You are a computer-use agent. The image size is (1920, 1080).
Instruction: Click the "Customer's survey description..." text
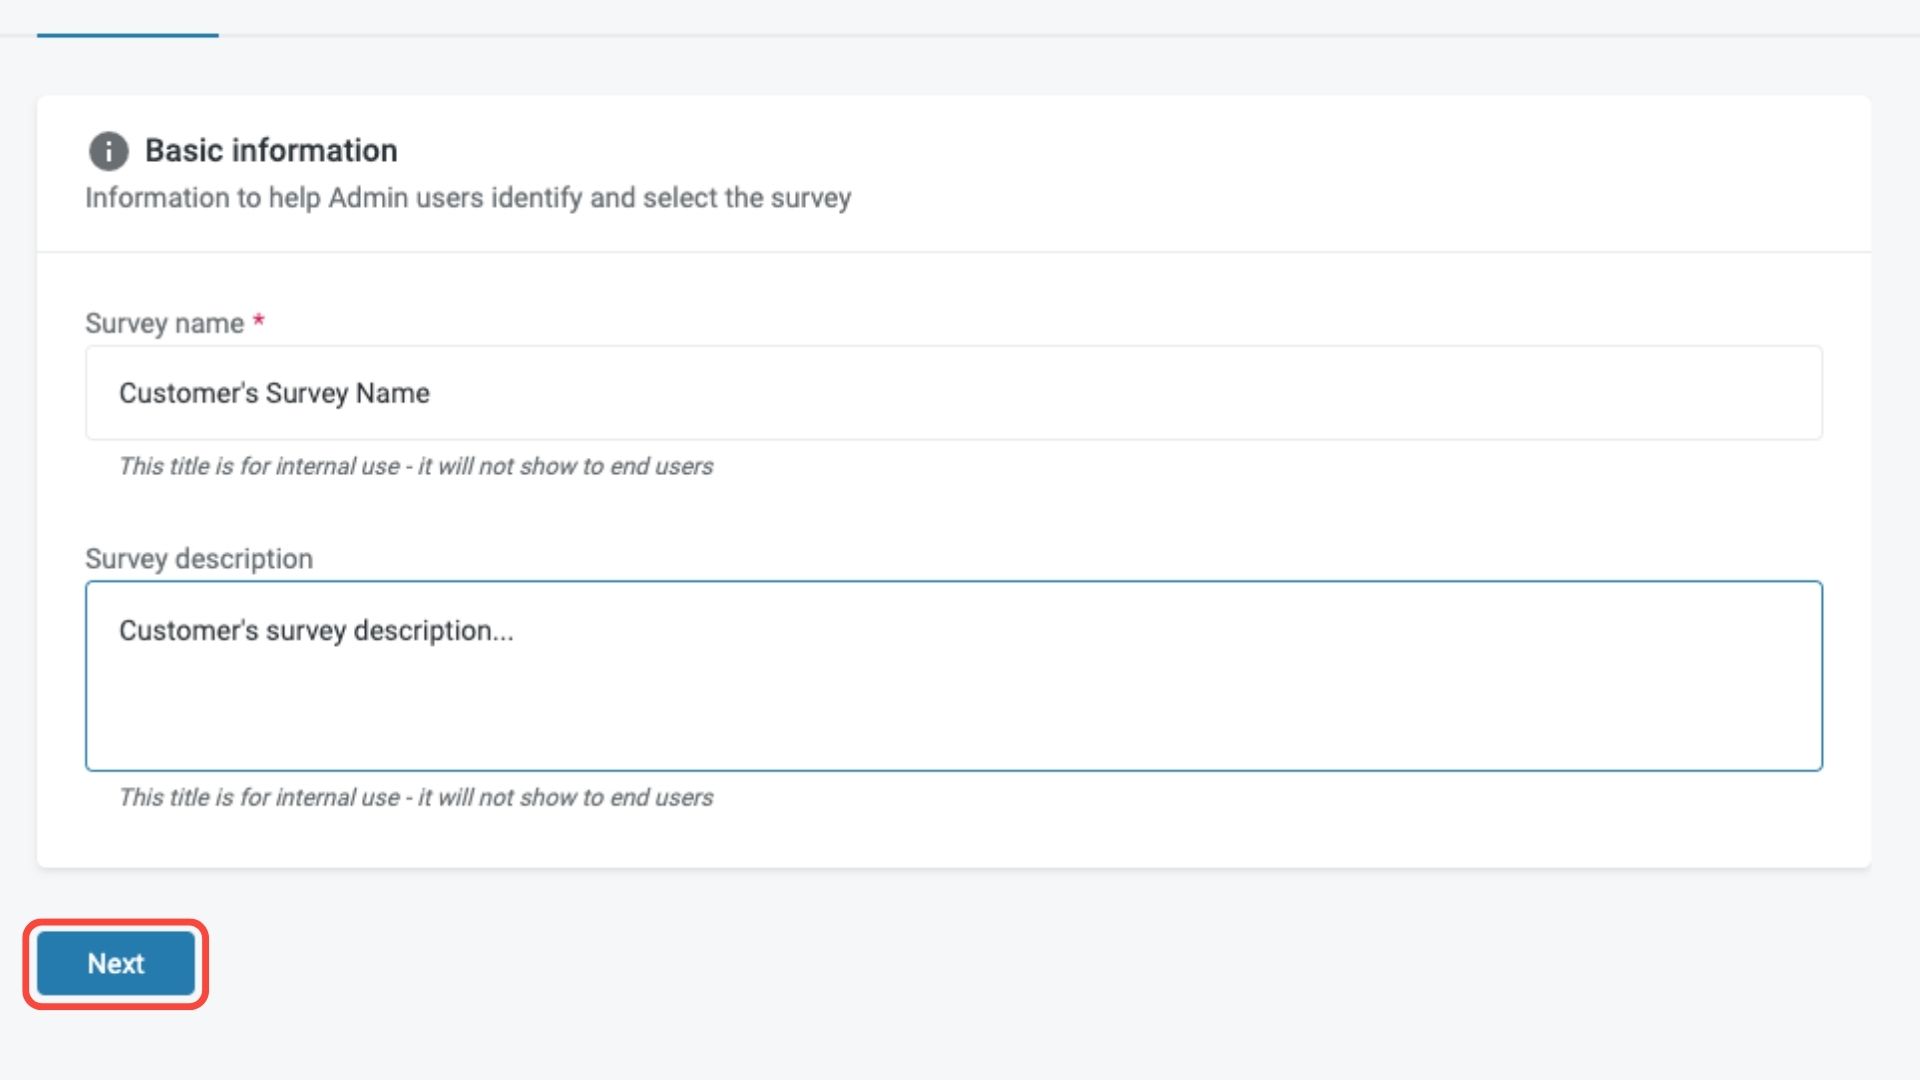point(315,630)
